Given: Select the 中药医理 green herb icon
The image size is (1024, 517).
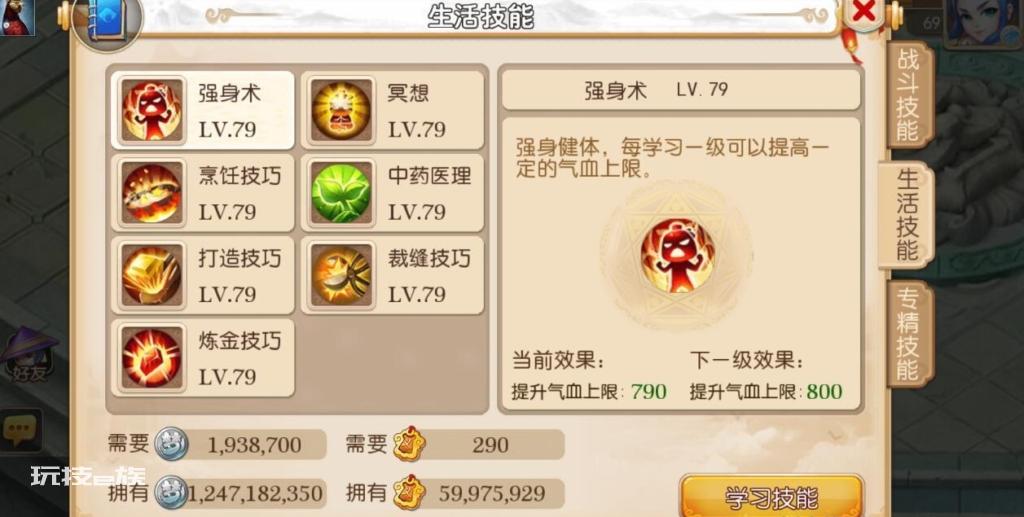Looking at the screenshot, I should click(x=341, y=193).
